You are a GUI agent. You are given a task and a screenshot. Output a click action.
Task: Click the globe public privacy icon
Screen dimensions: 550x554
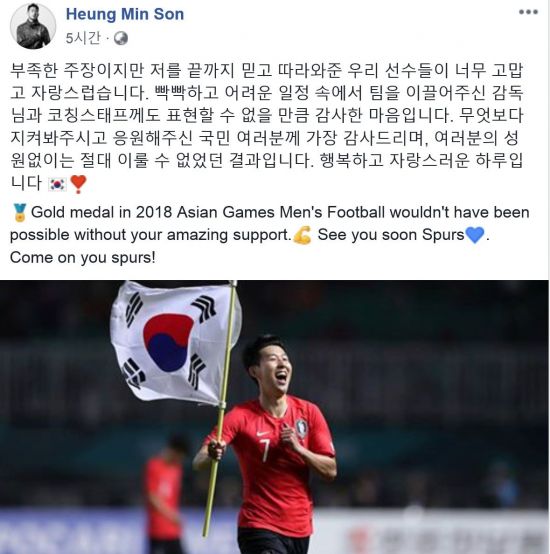pyautogui.click(x=121, y=38)
